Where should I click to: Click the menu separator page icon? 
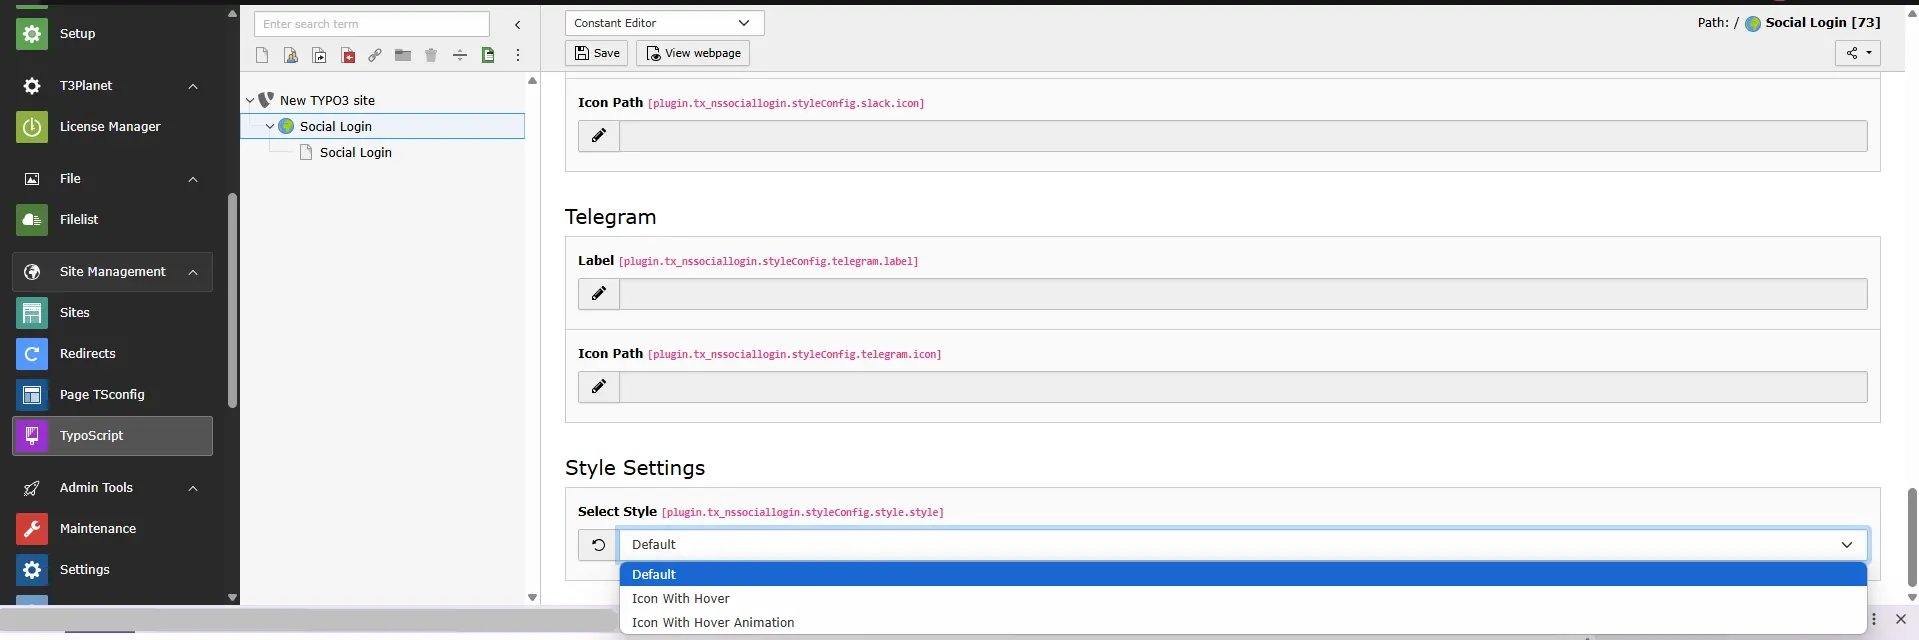tap(460, 55)
